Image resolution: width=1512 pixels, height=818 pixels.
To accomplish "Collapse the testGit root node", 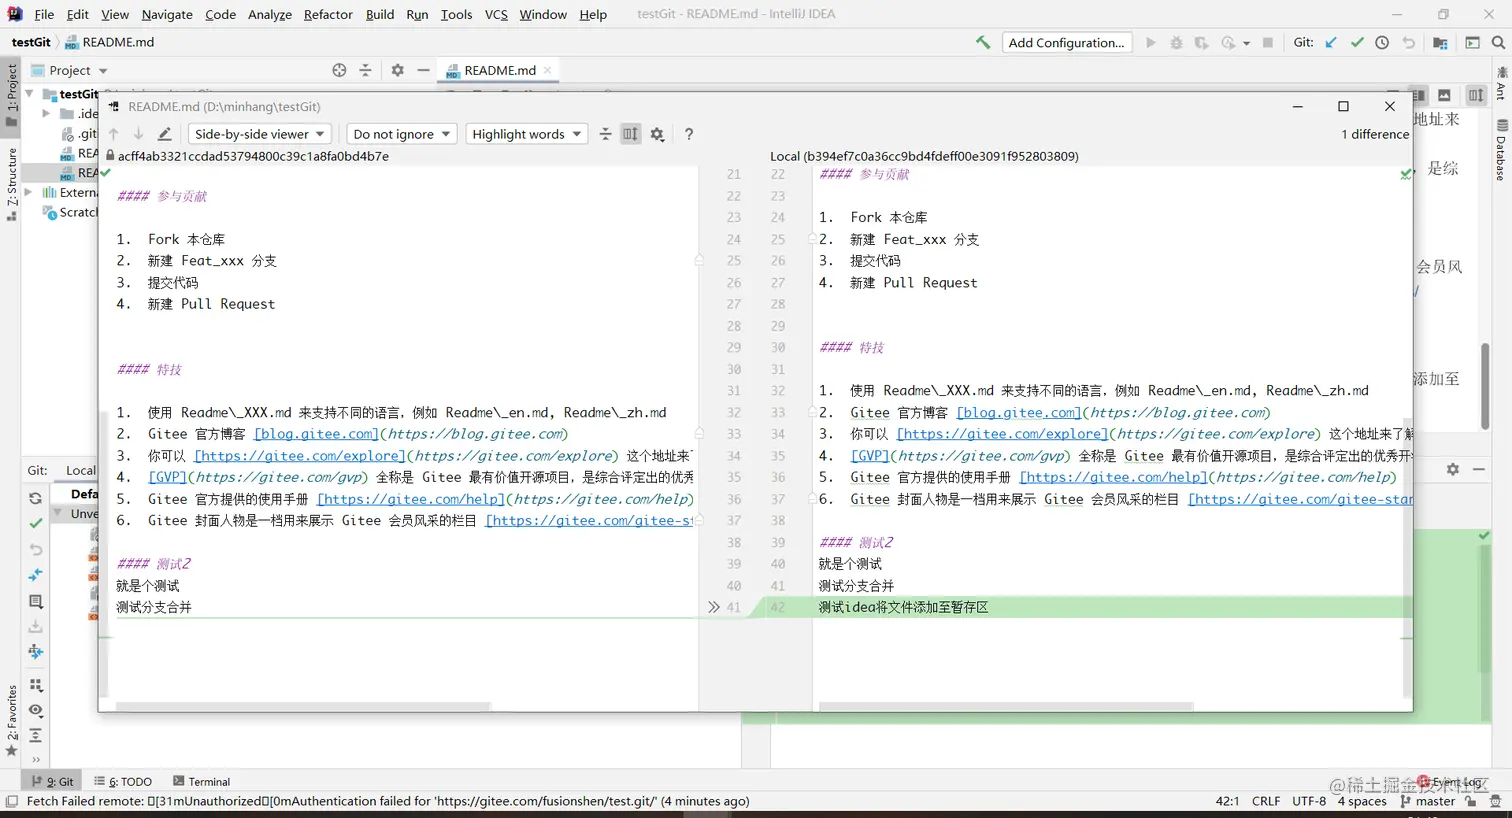I will click(29, 94).
